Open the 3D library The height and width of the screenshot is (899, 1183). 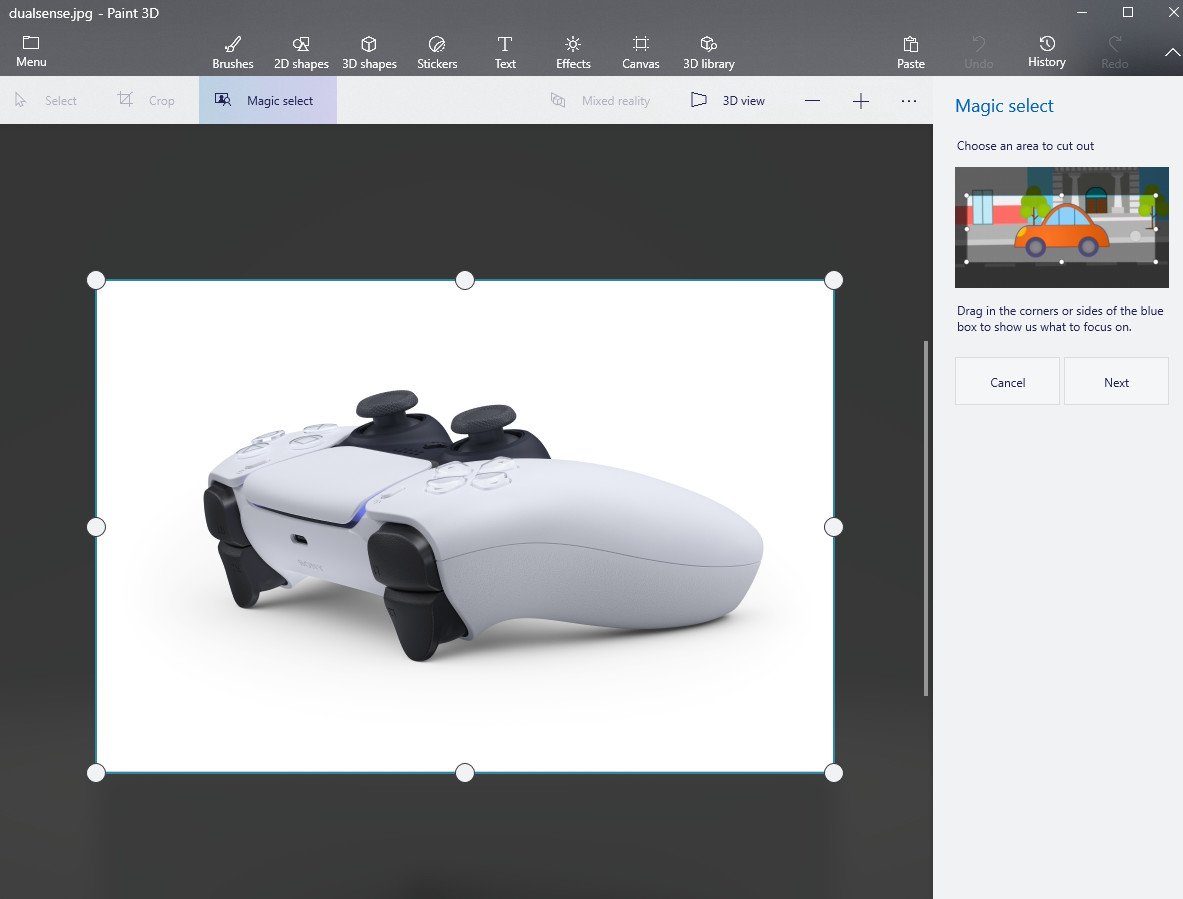coord(708,52)
